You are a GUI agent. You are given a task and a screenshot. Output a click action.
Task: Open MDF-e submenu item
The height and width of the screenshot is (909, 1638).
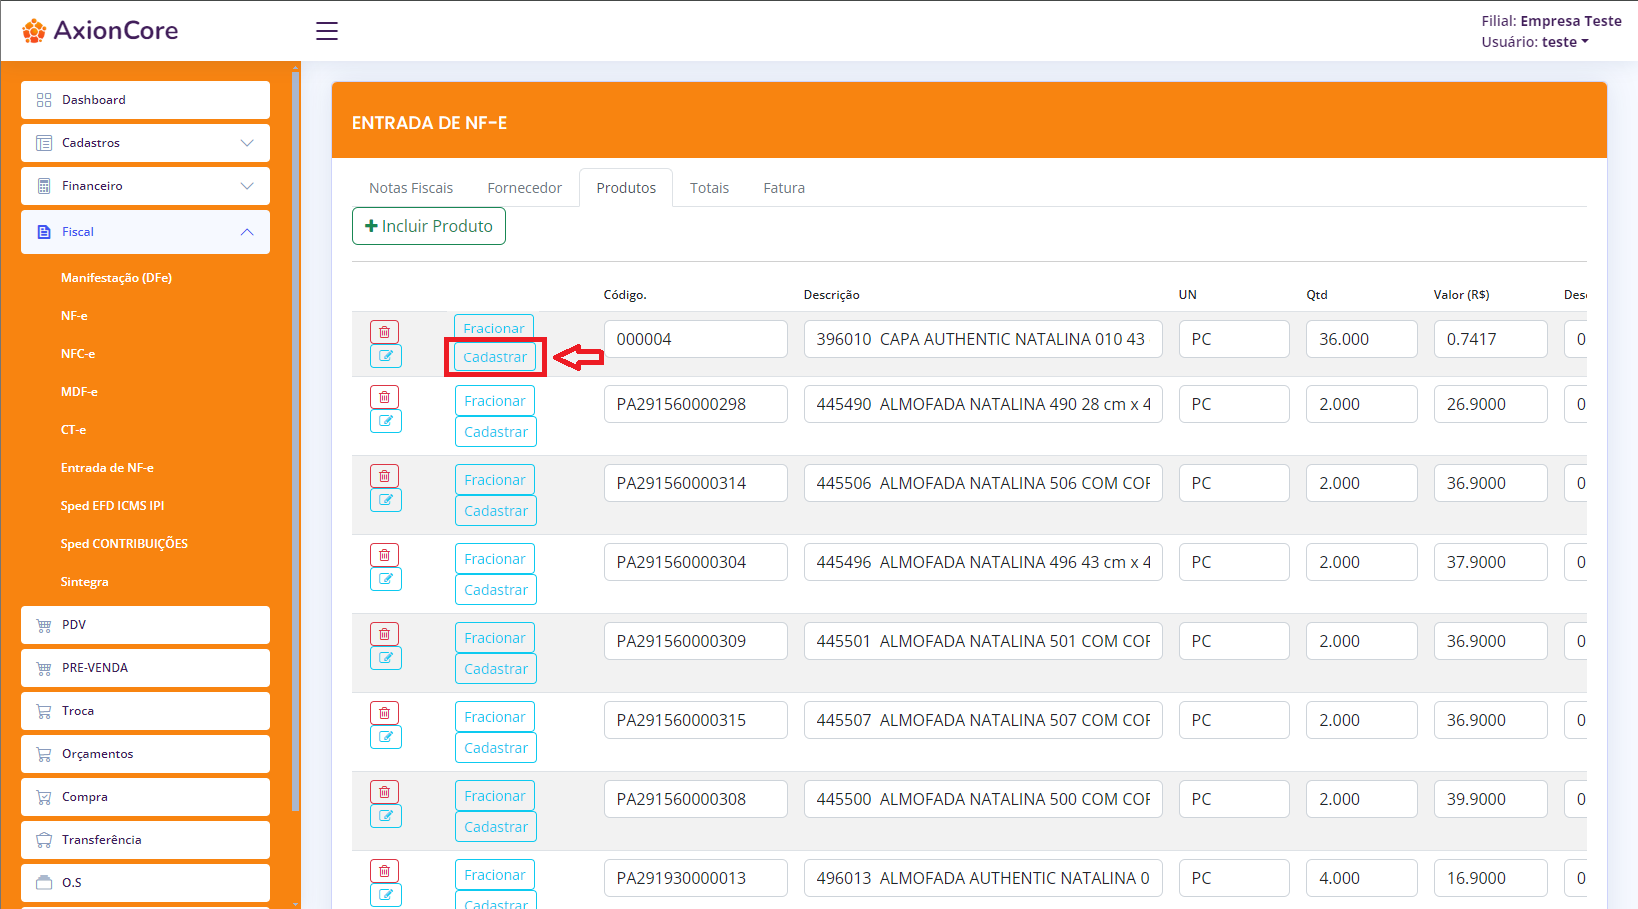[x=79, y=392]
